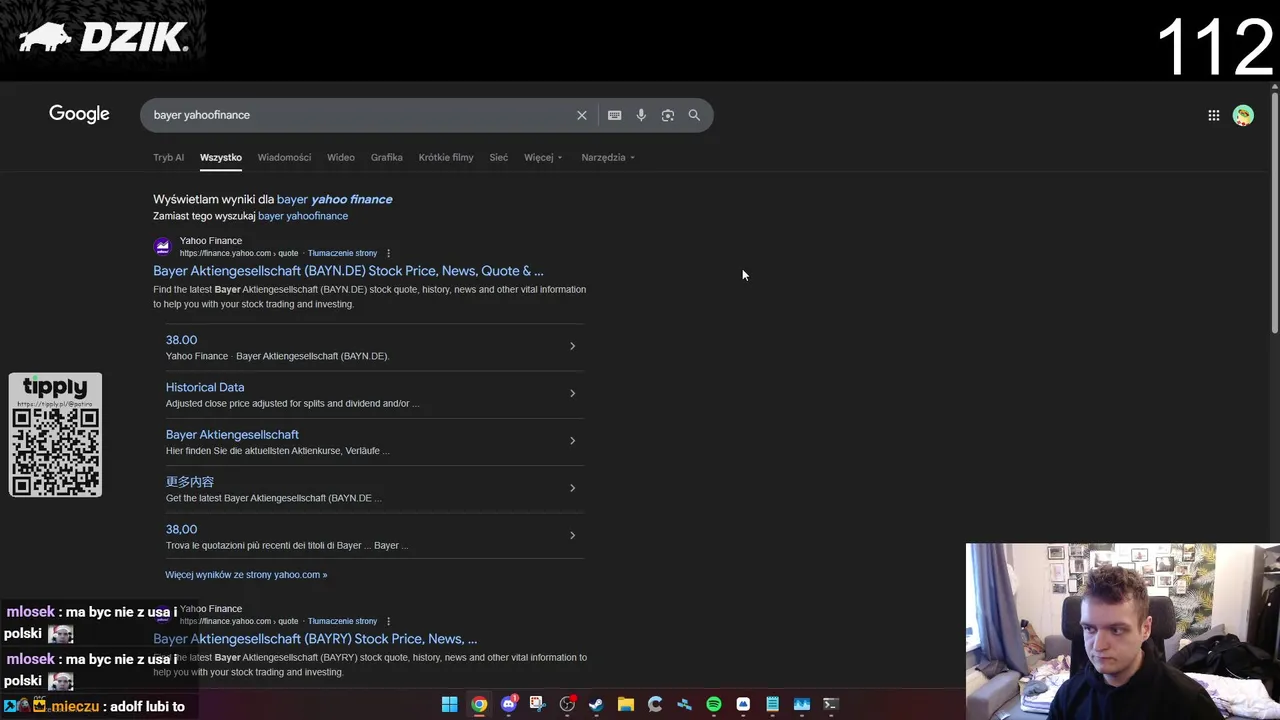Expand the Historical Data sitelink chevron

(x=572, y=393)
